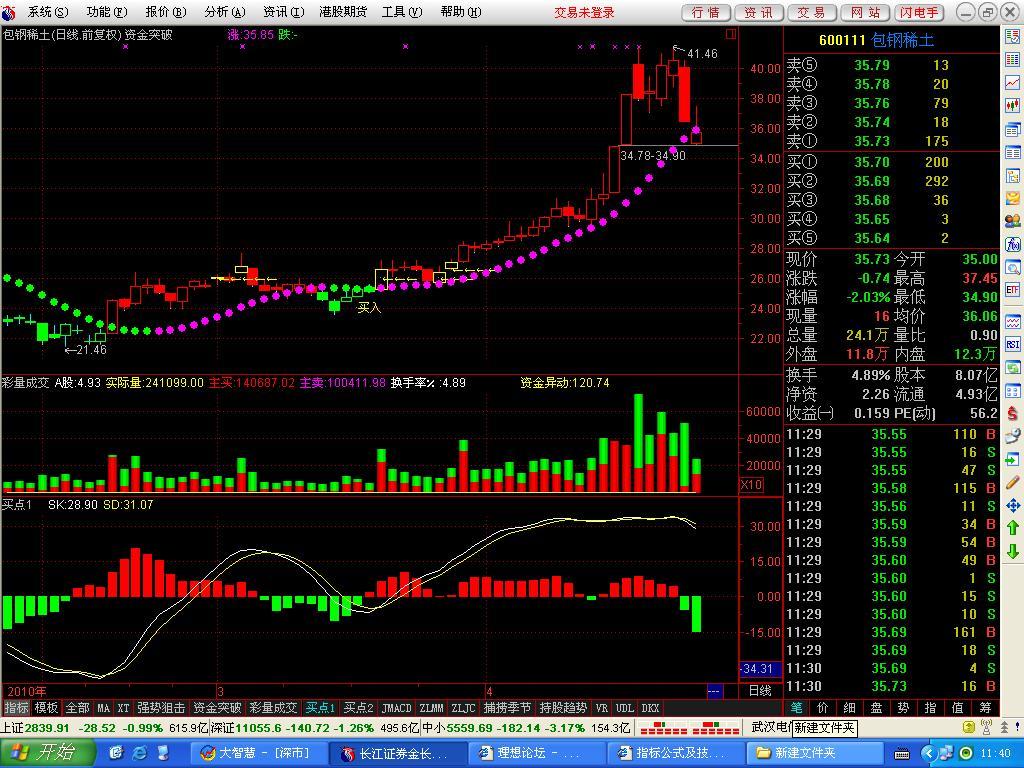The height and width of the screenshot is (768, 1024).
Task: Click the ETF icon in right sidebar
Action: (1012, 290)
